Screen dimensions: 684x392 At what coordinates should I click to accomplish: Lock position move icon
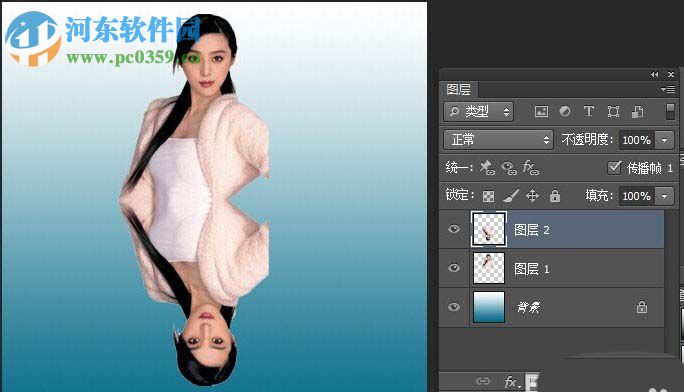pyautogui.click(x=533, y=196)
